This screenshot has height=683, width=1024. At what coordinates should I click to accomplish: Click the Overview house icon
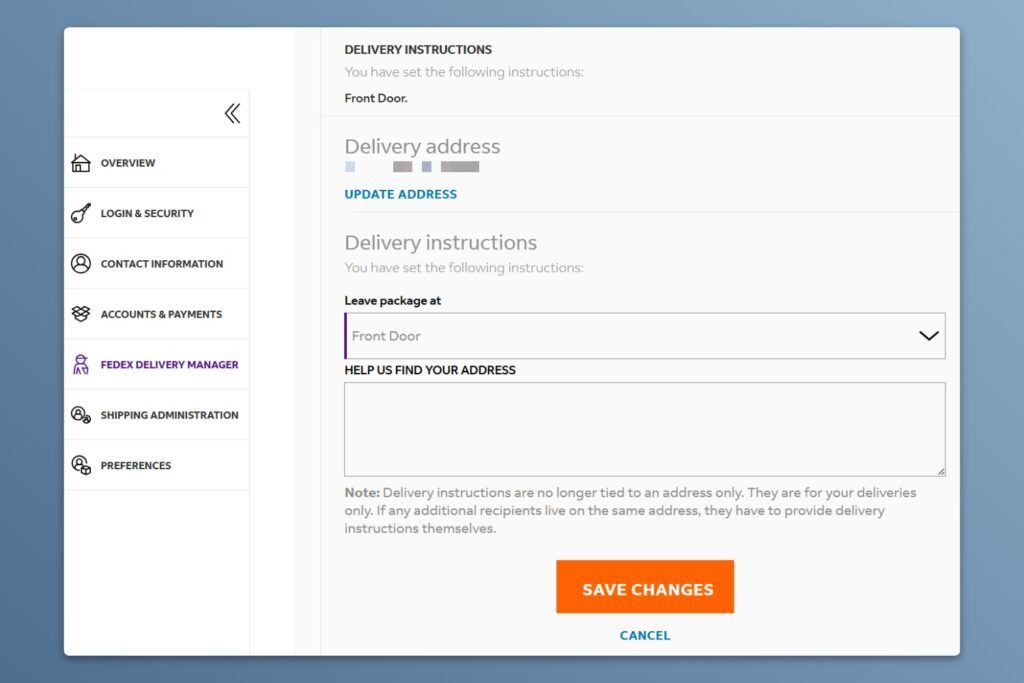point(81,163)
